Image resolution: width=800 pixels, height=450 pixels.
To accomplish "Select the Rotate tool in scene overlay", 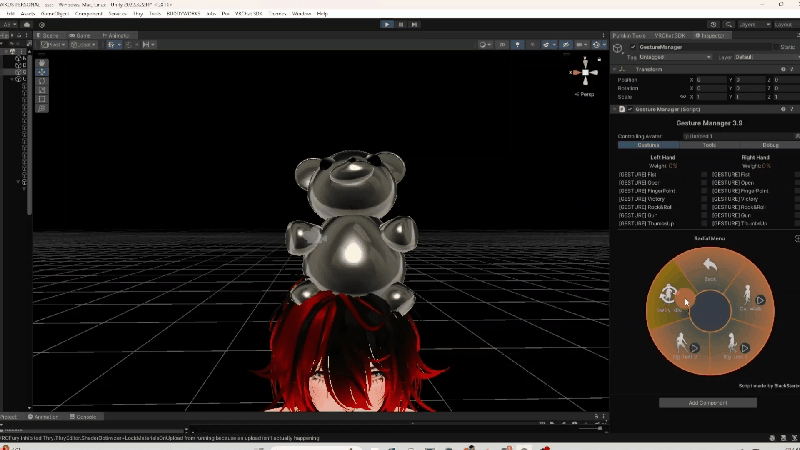I will (x=42, y=81).
